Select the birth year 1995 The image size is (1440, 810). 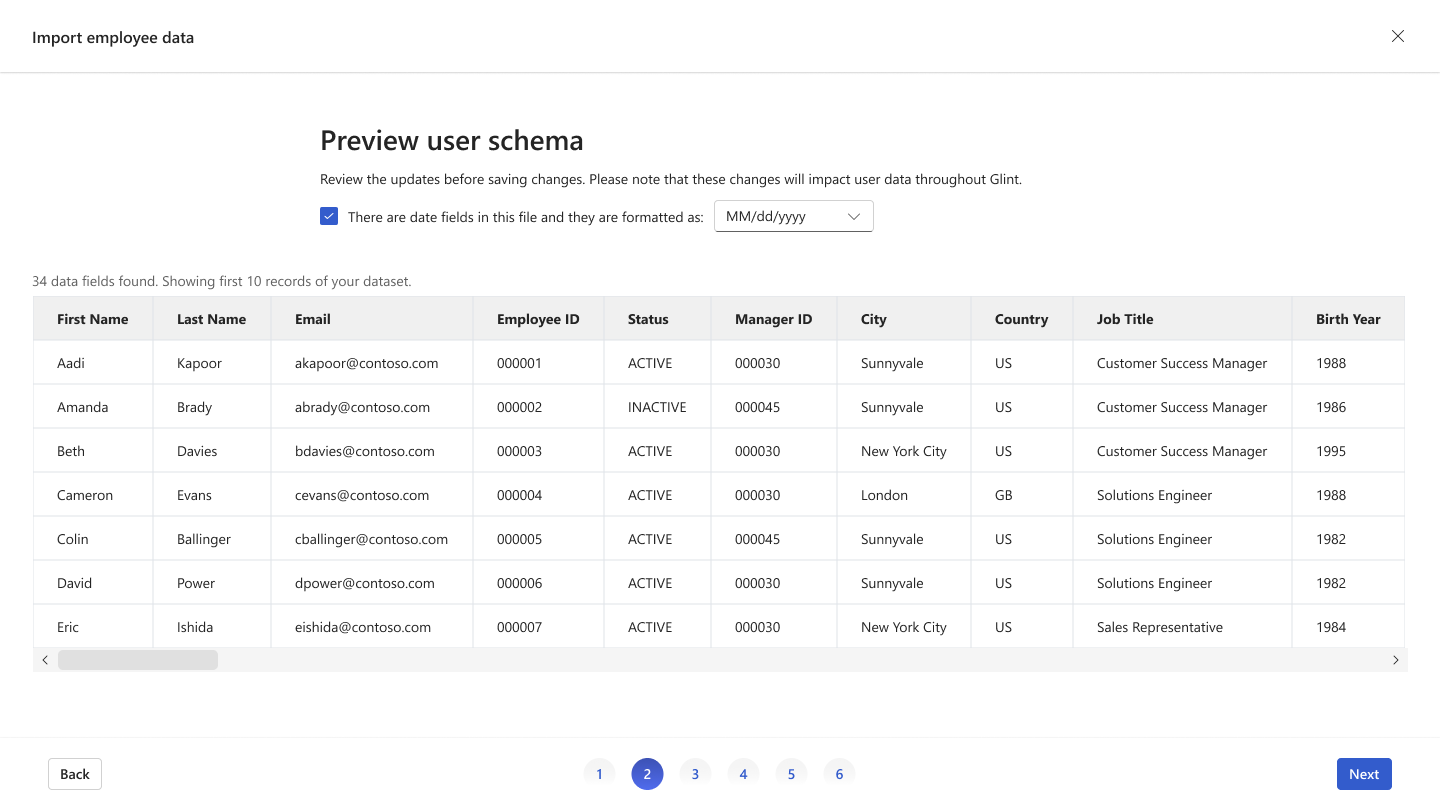pyautogui.click(x=1331, y=451)
